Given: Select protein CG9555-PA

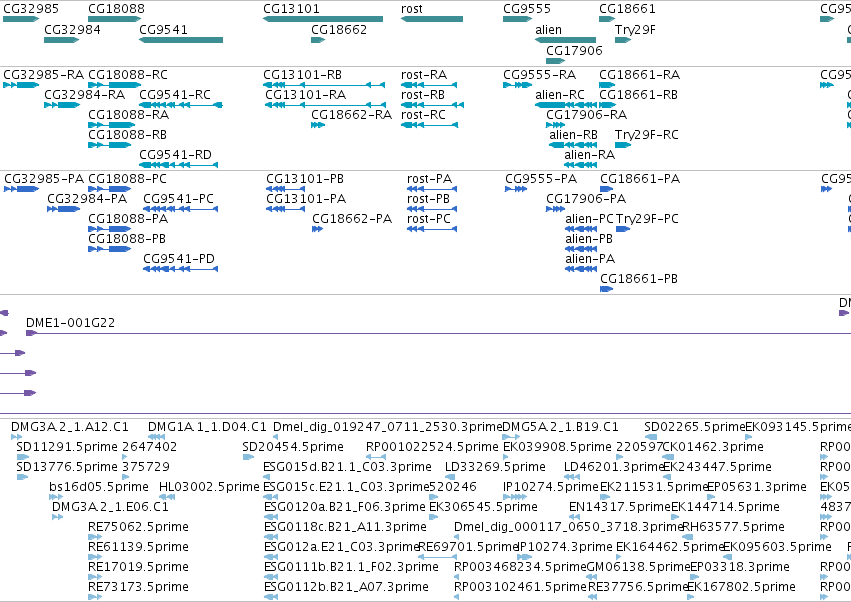Looking at the screenshot, I should coord(541,179).
